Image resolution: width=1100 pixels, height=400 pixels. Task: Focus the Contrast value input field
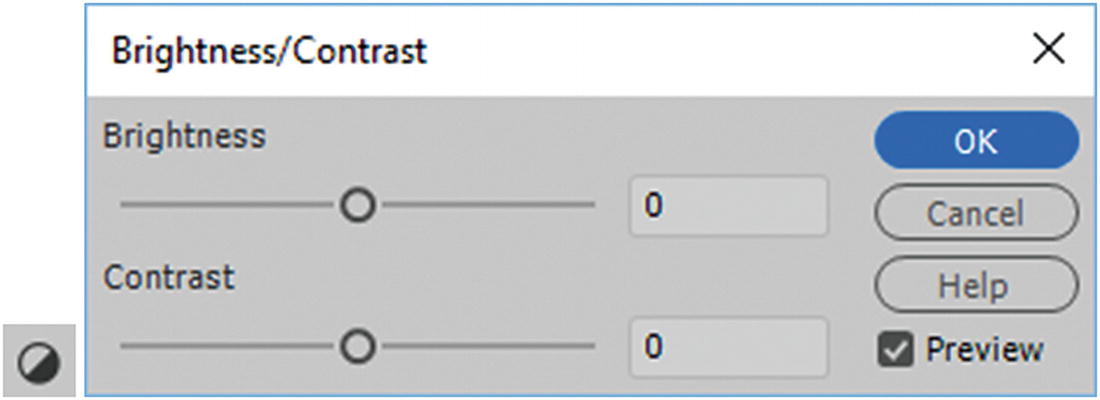[728, 347]
